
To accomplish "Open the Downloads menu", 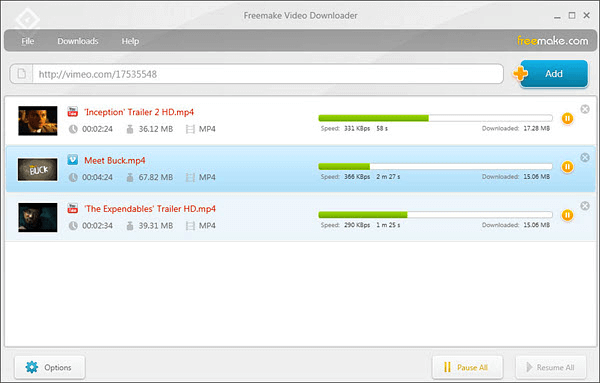I will click(x=78, y=41).
